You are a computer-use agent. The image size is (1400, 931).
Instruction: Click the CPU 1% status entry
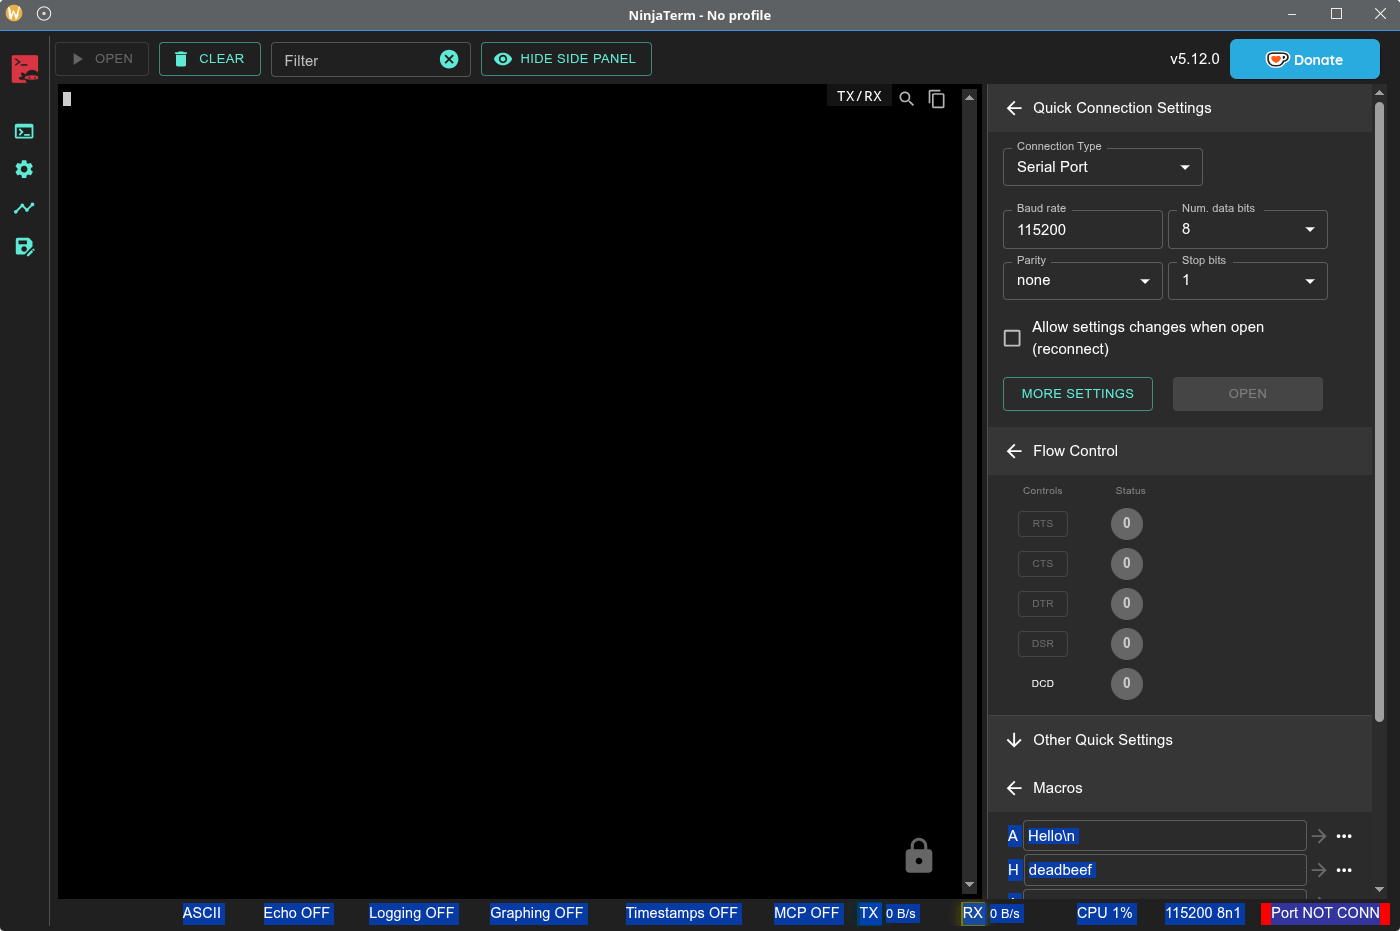point(1105,913)
